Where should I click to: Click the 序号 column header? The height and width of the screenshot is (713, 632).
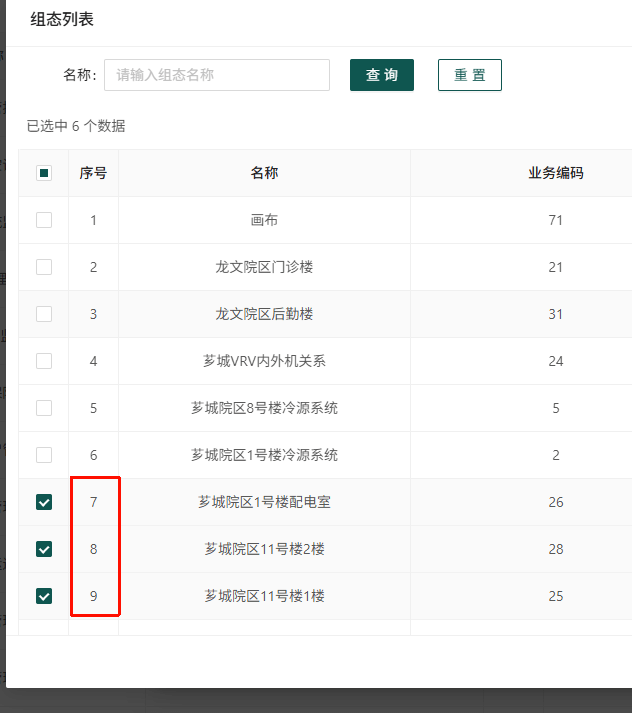(93, 173)
